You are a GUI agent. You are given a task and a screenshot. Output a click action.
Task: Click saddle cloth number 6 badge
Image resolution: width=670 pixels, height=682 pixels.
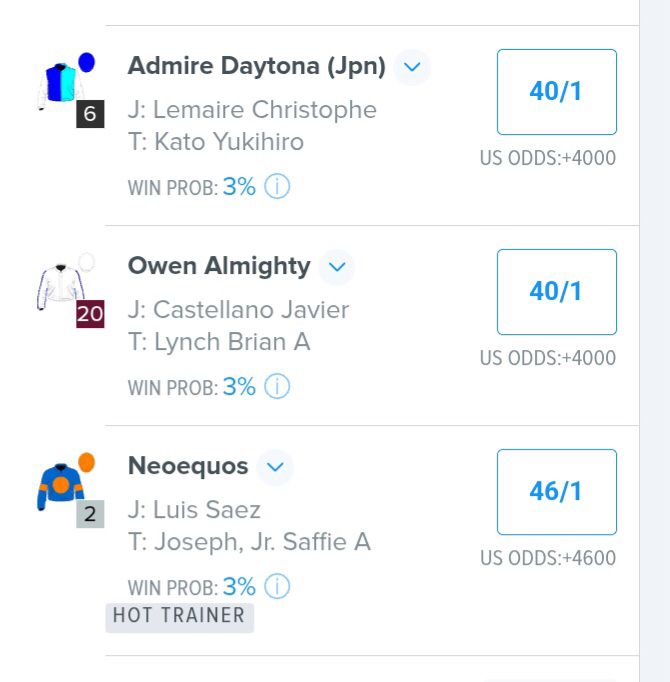(x=90, y=115)
